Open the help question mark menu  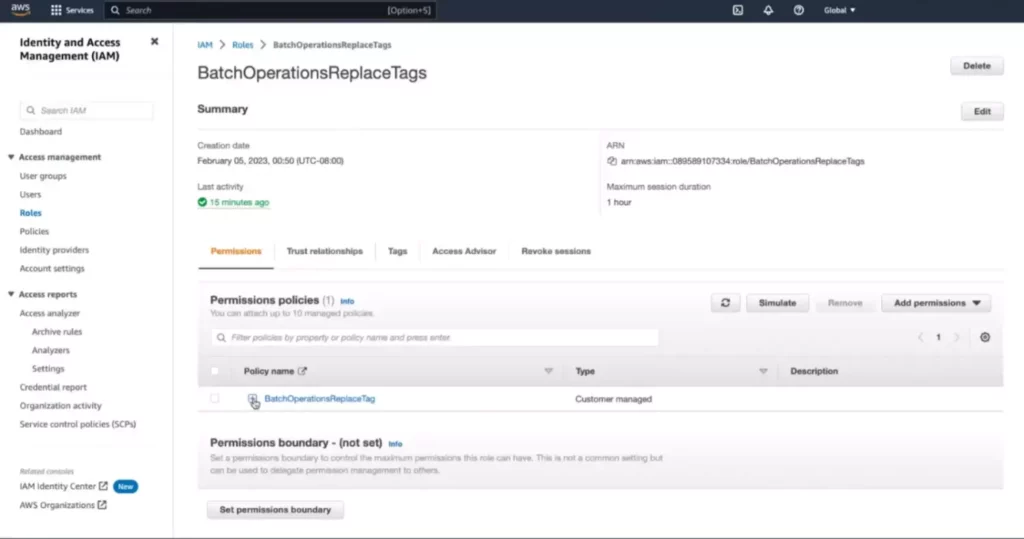coord(799,10)
